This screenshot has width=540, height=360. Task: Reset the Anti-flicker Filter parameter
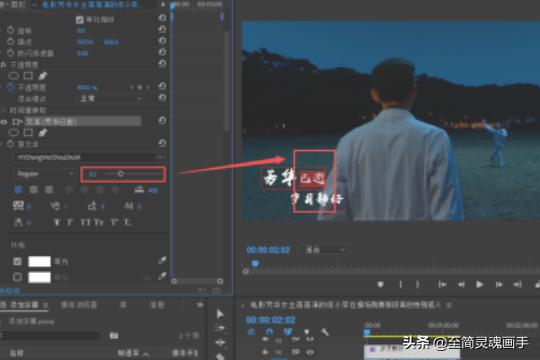coord(162,52)
